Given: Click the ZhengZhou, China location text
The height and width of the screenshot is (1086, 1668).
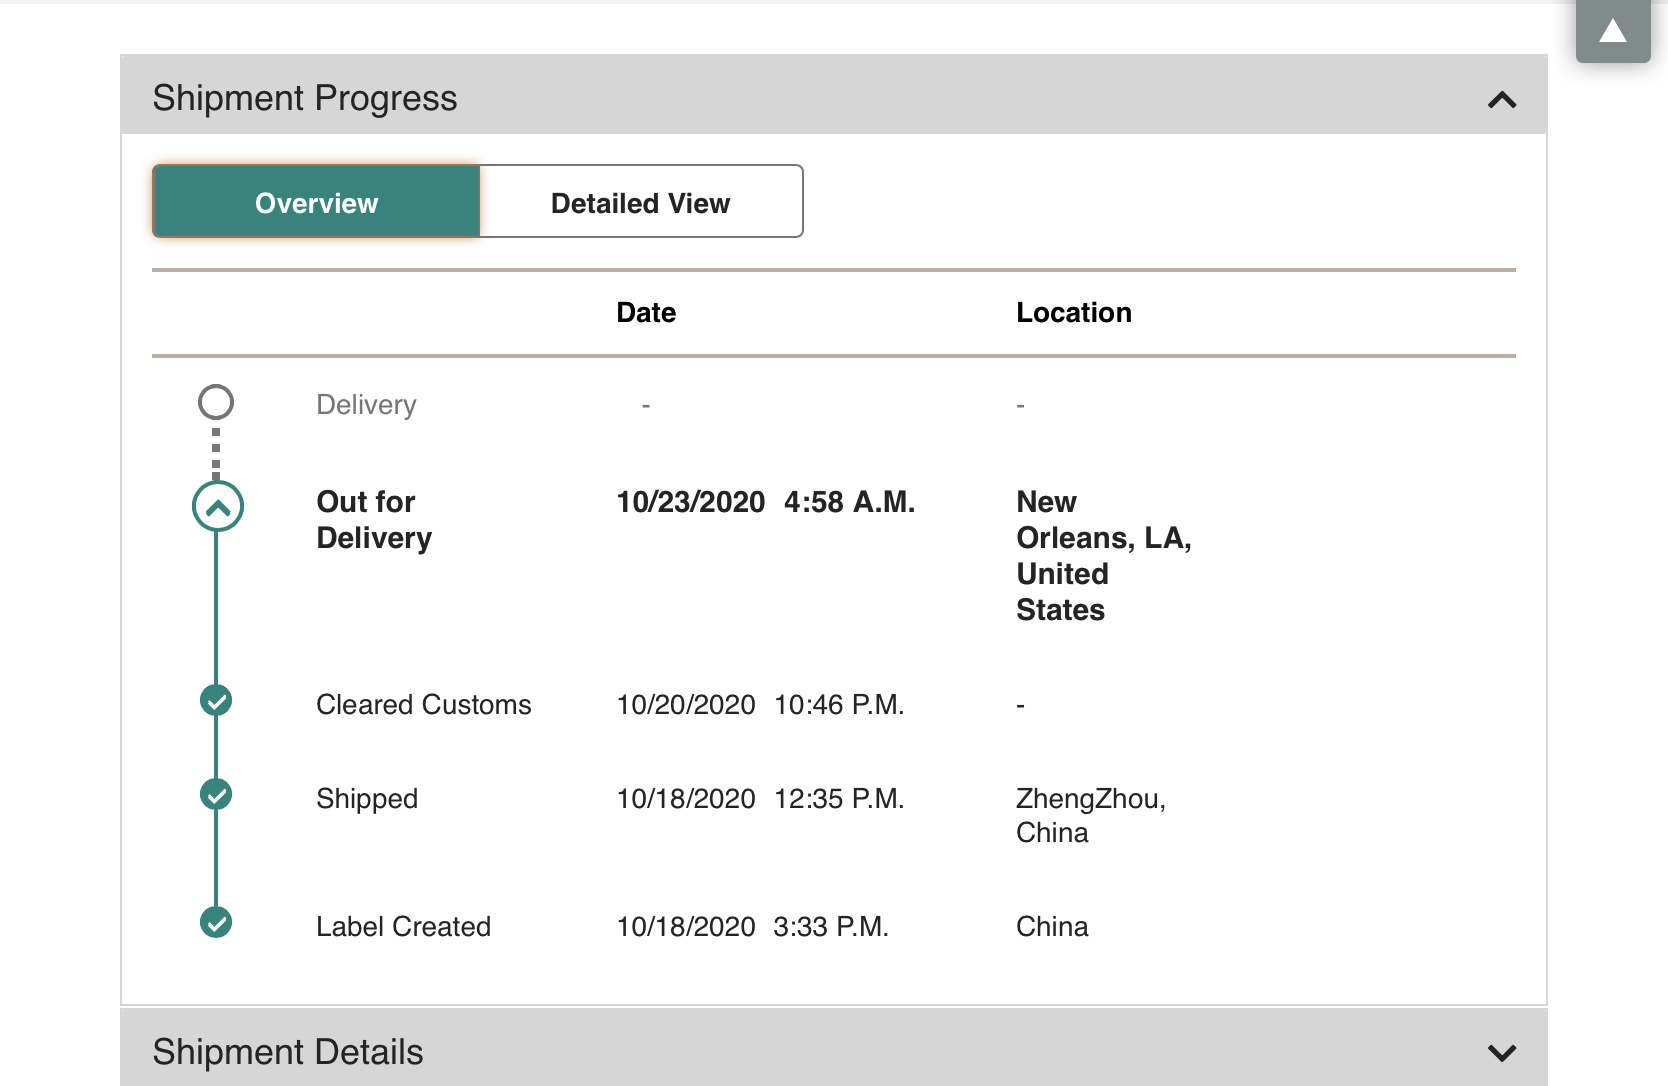Looking at the screenshot, I should (1091, 816).
